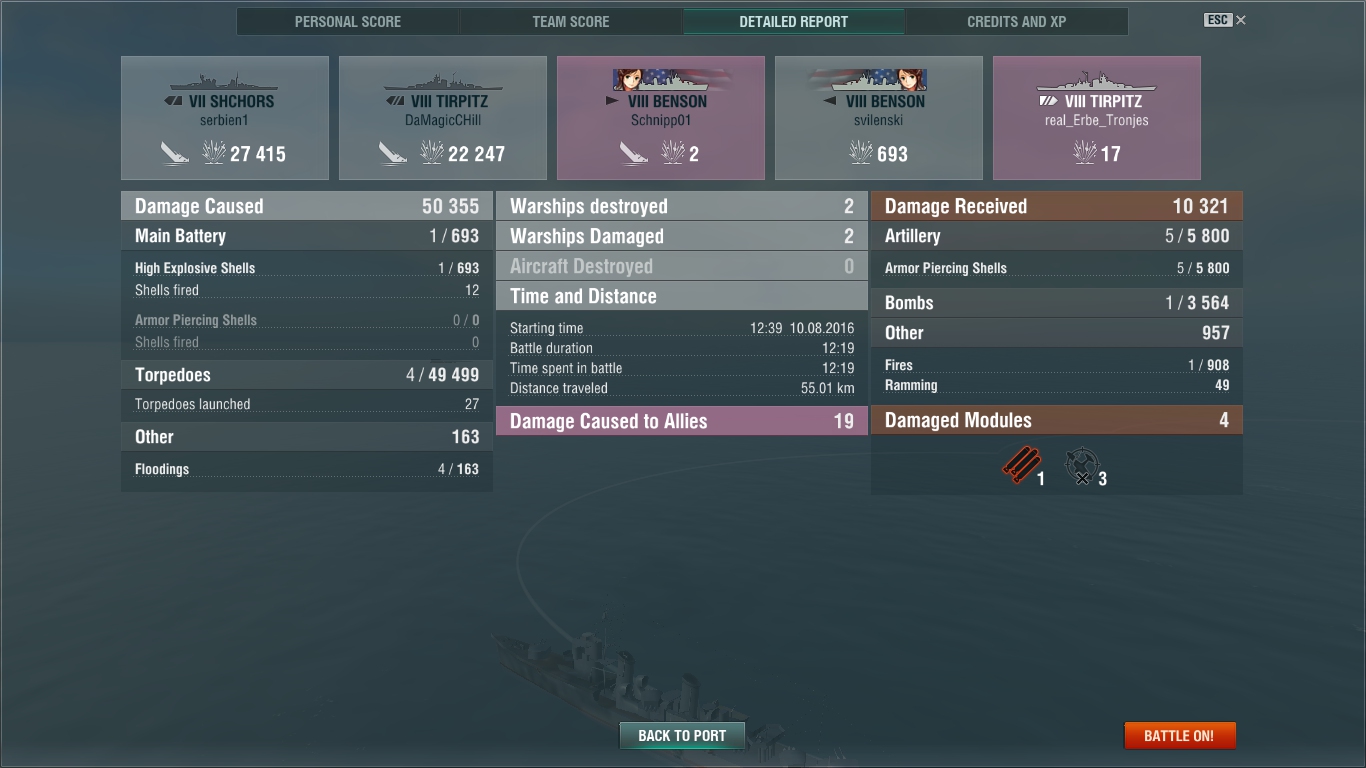Click the damaged torpedo tubes module icon
1366x768 pixels.
1021,466
